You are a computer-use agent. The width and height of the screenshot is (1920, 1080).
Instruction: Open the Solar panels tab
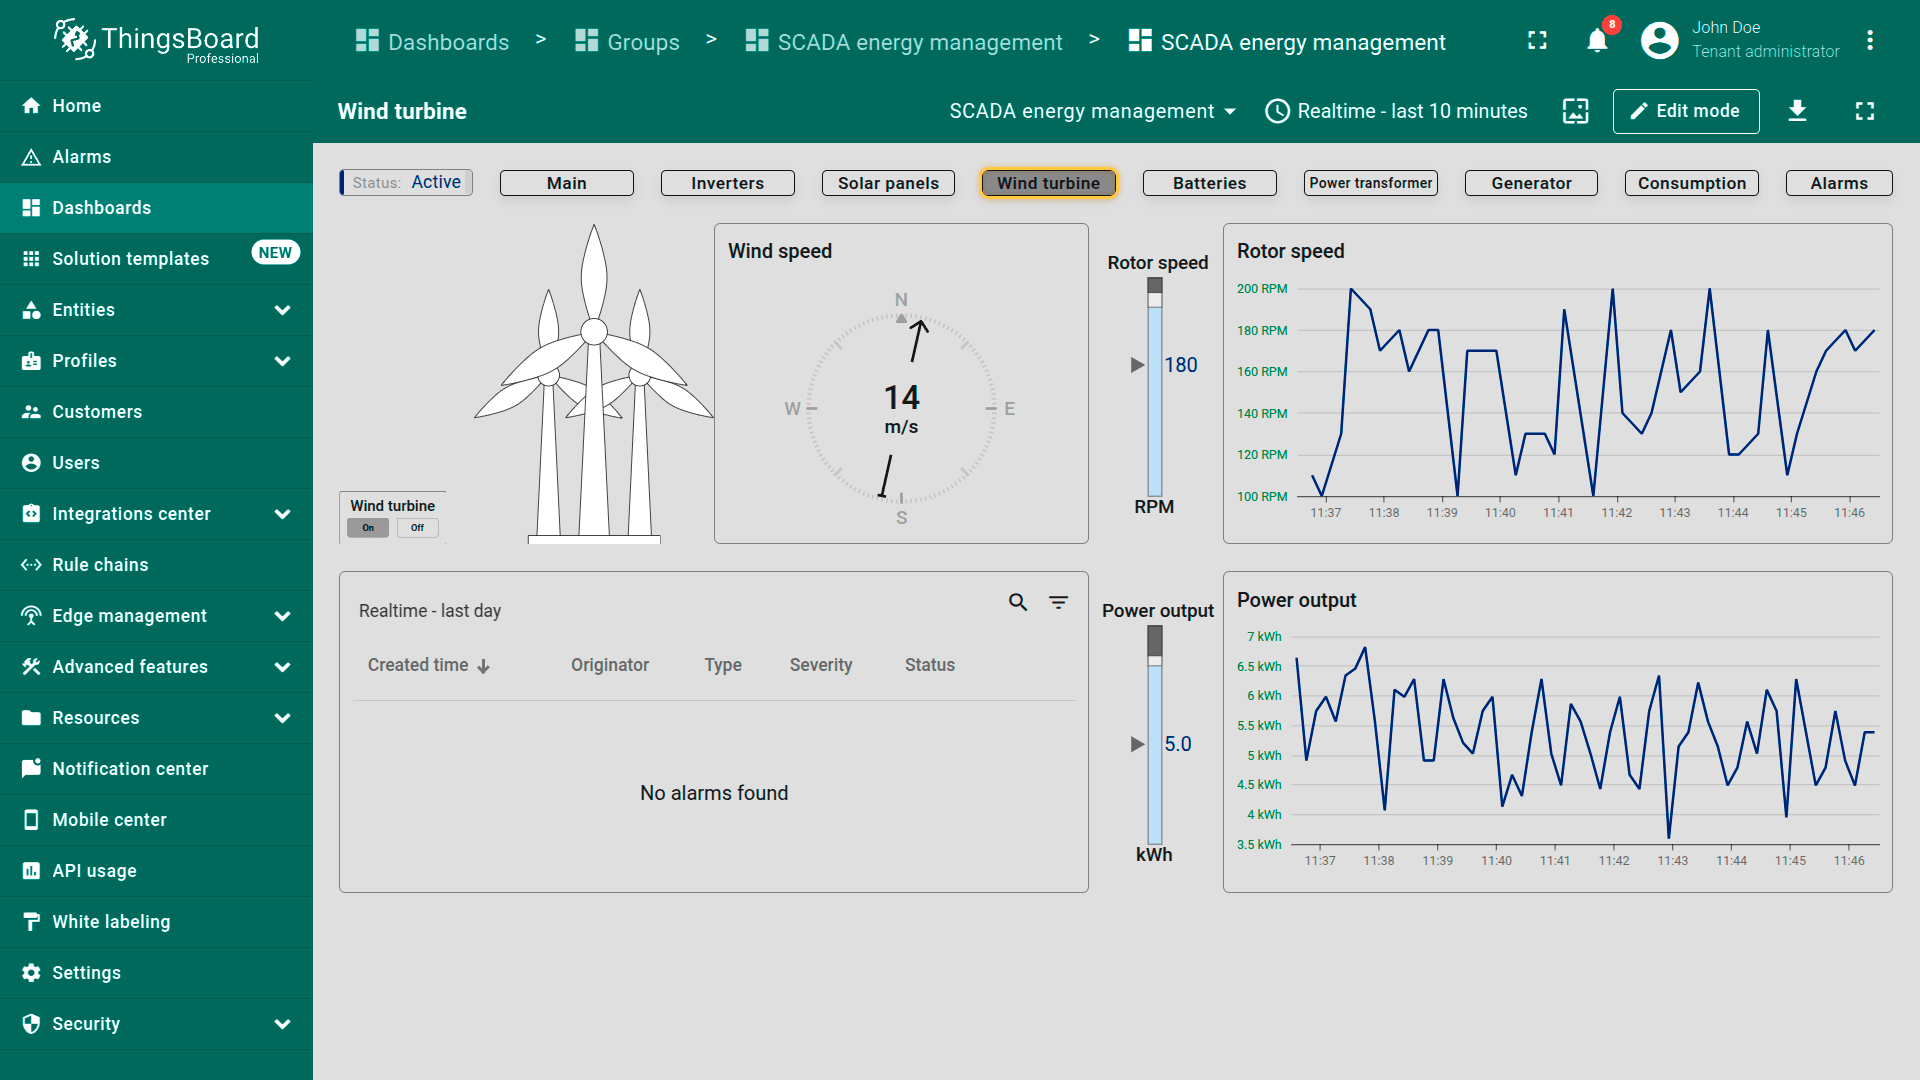click(888, 183)
